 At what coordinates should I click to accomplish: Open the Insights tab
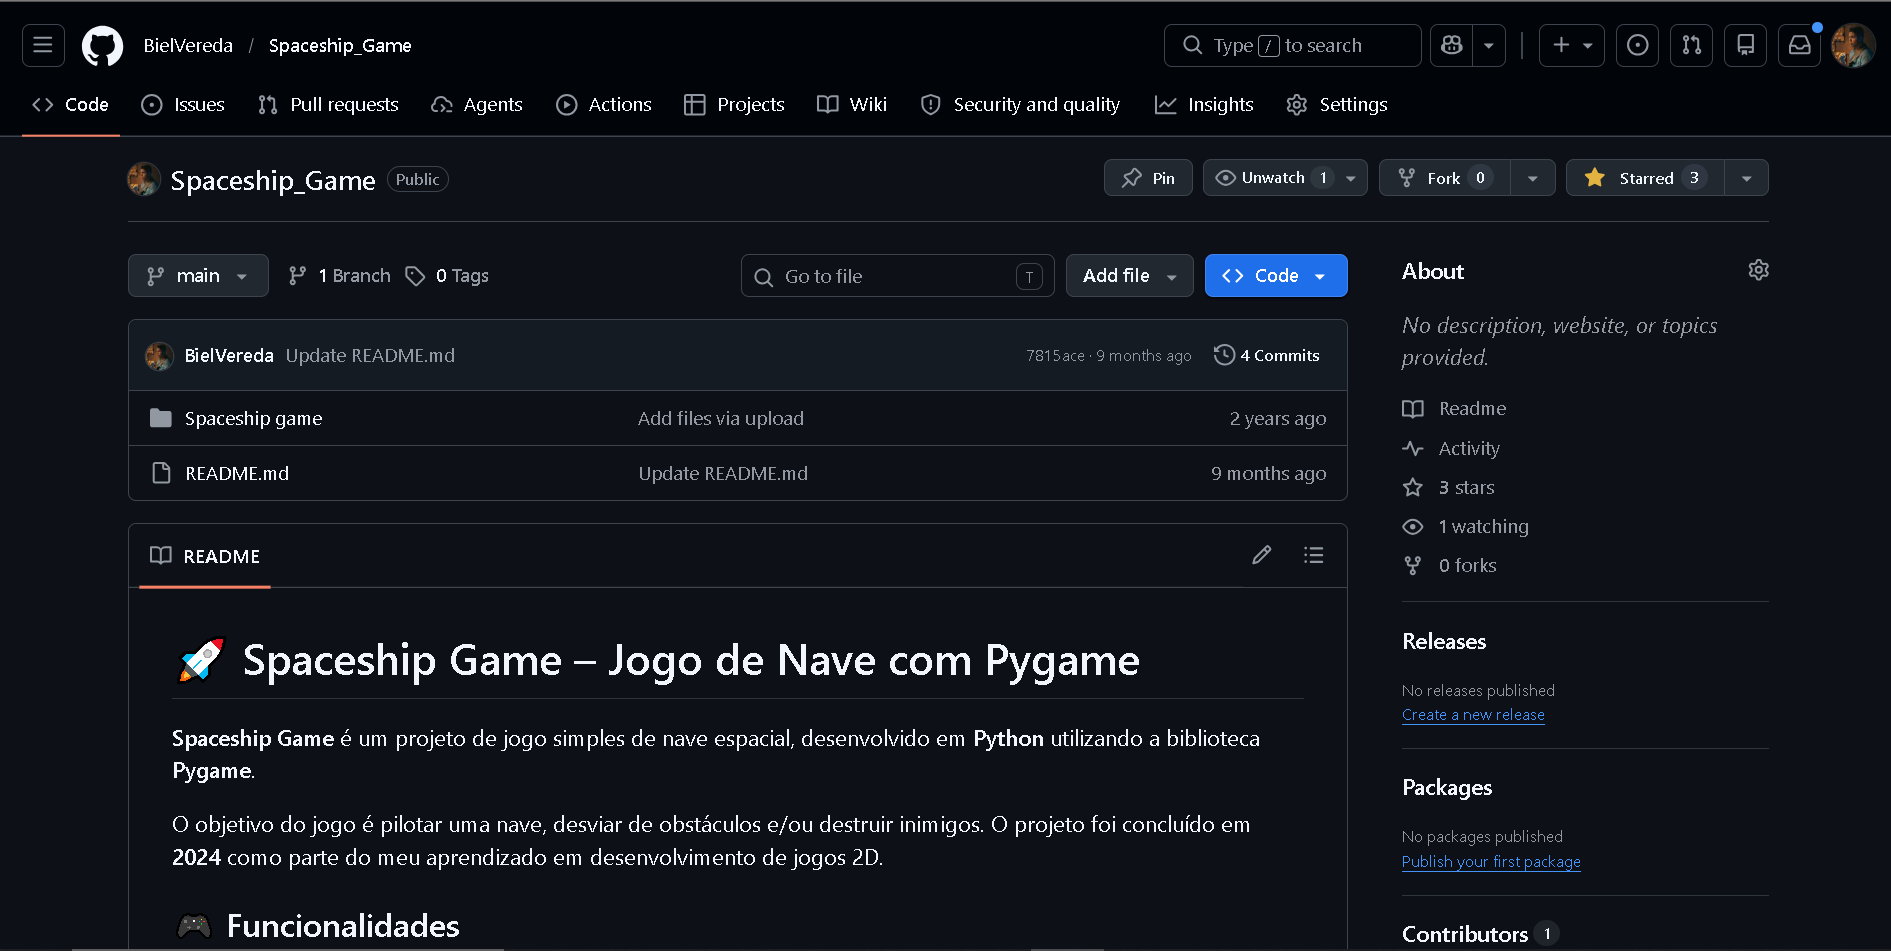pos(1204,105)
